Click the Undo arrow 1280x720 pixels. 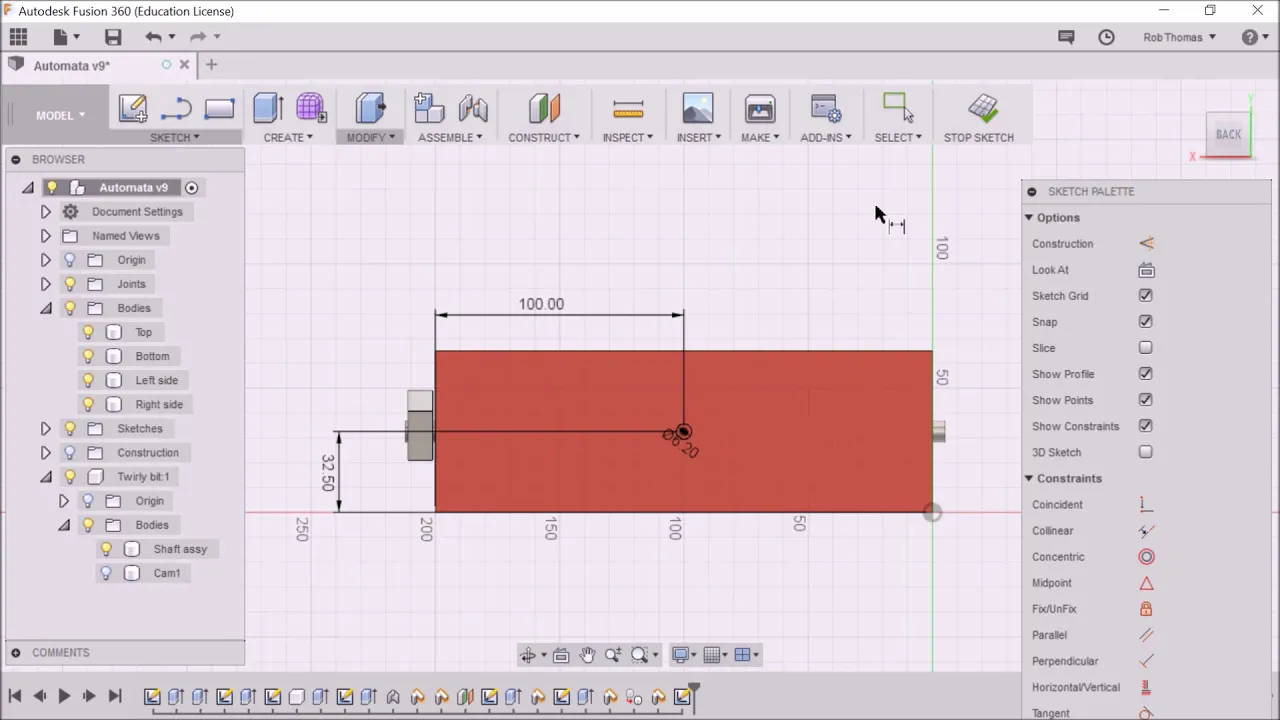153,37
